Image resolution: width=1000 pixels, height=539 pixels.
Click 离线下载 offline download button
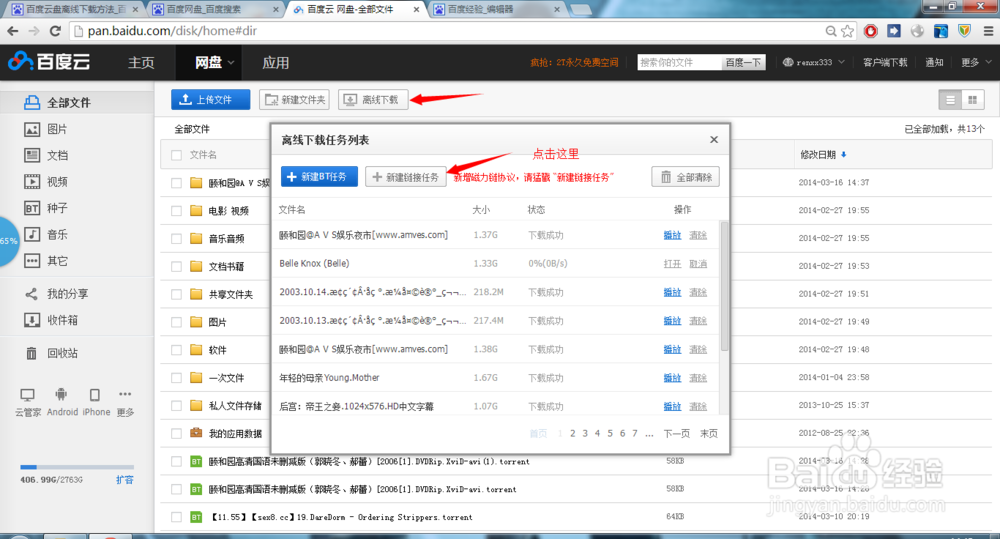pos(373,100)
